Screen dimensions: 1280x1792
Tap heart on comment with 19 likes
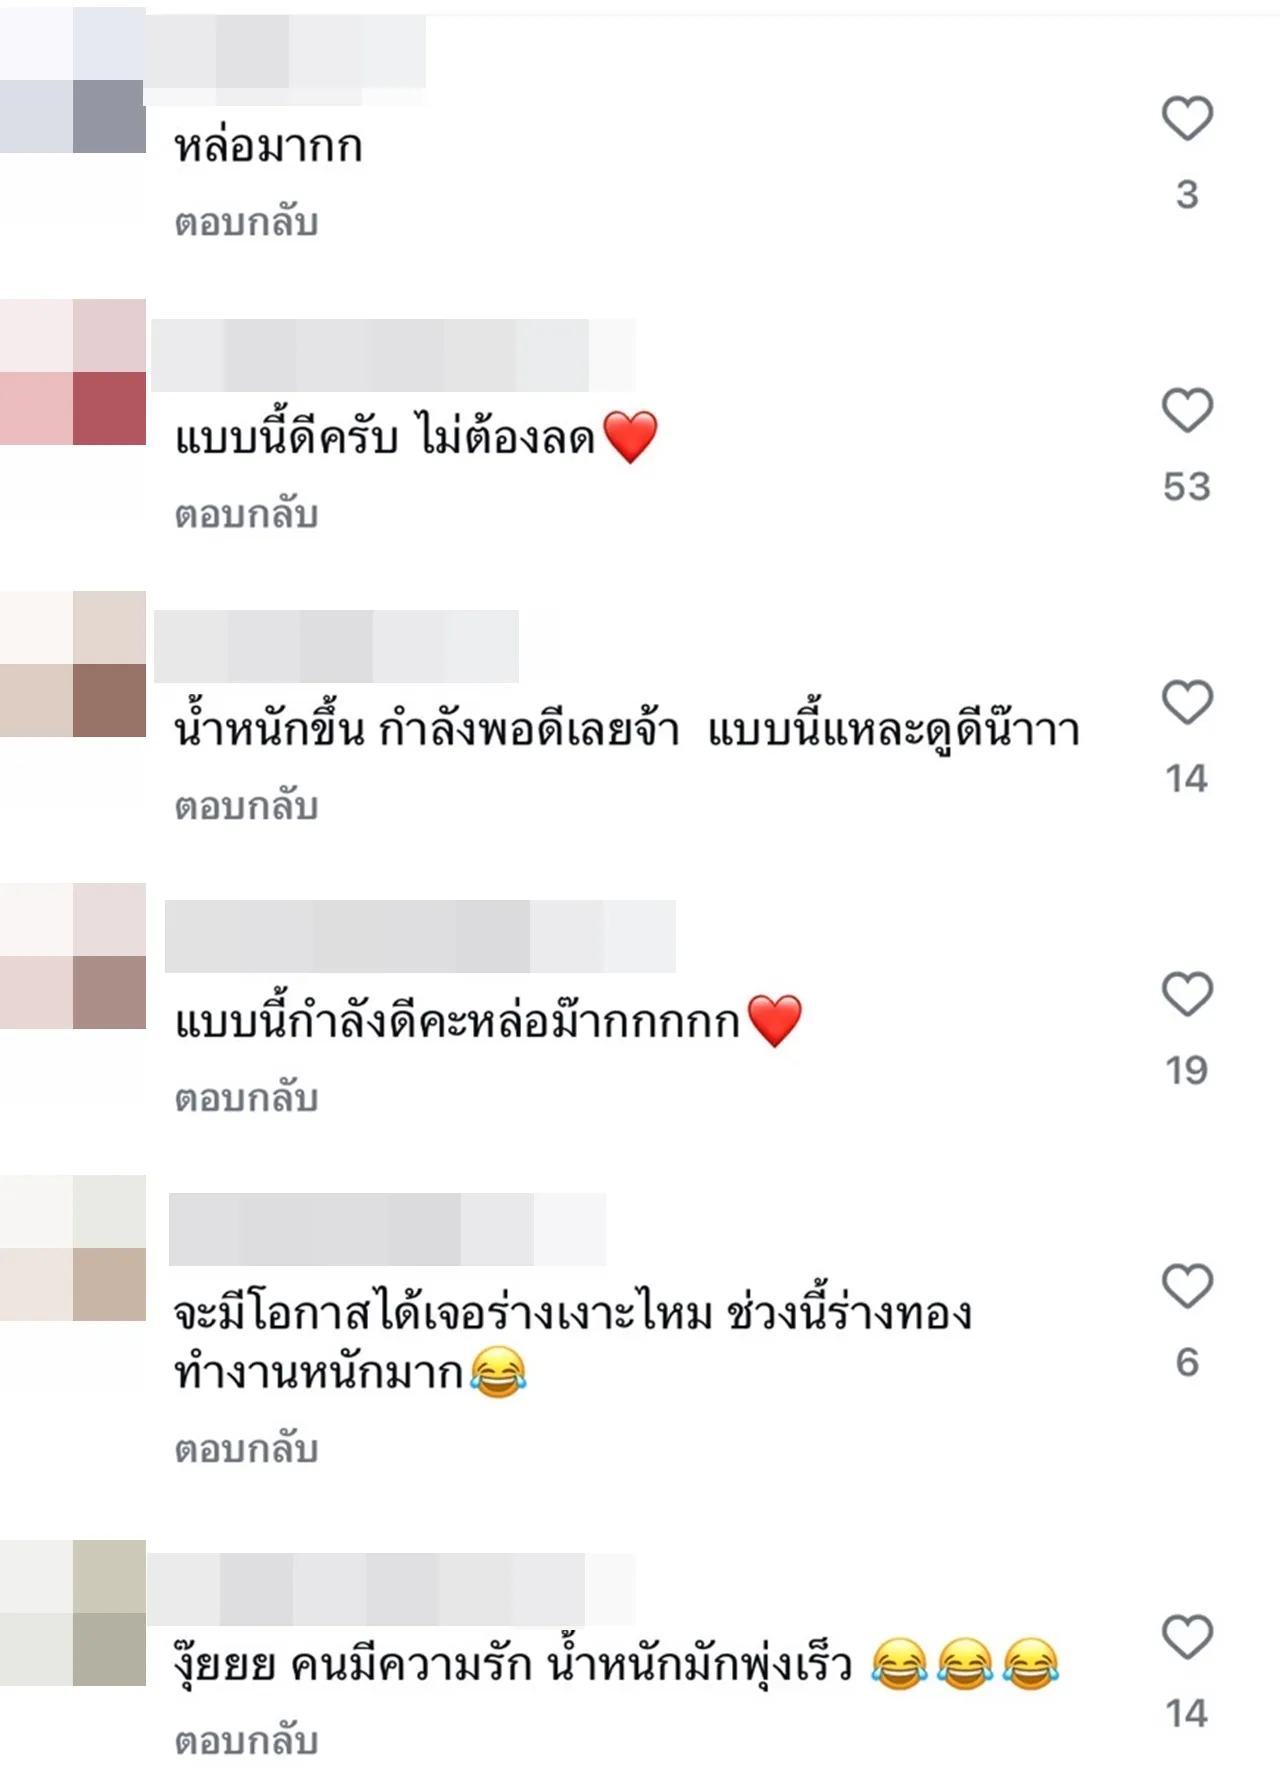[x=1187, y=994]
